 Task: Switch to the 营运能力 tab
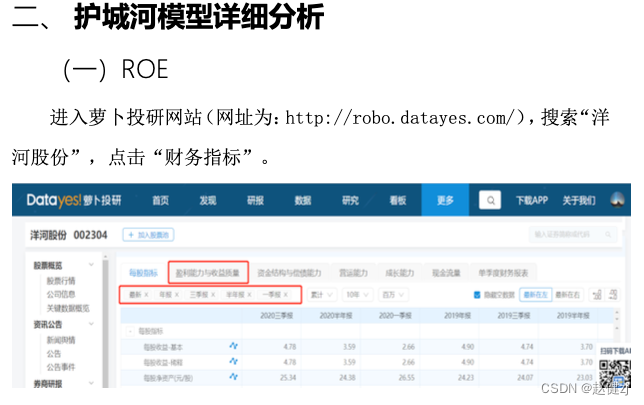coord(353,273)
